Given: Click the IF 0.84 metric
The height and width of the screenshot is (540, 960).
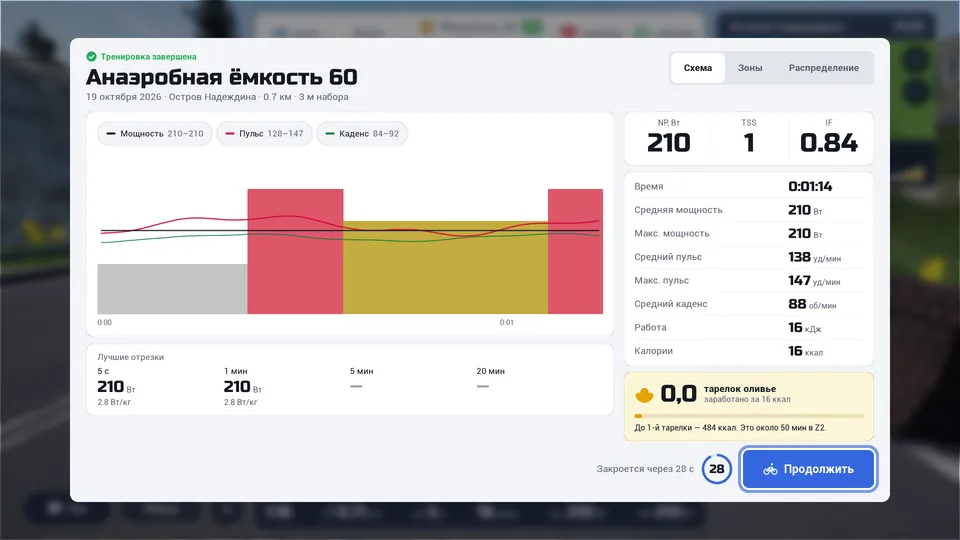Looking at the screenshot, I should tap(828, 138).
